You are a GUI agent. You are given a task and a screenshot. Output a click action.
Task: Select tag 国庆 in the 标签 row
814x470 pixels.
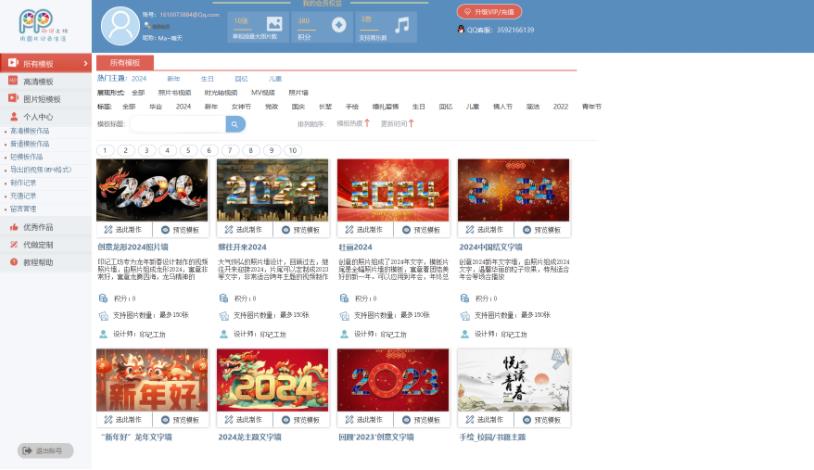click(298, 106)
